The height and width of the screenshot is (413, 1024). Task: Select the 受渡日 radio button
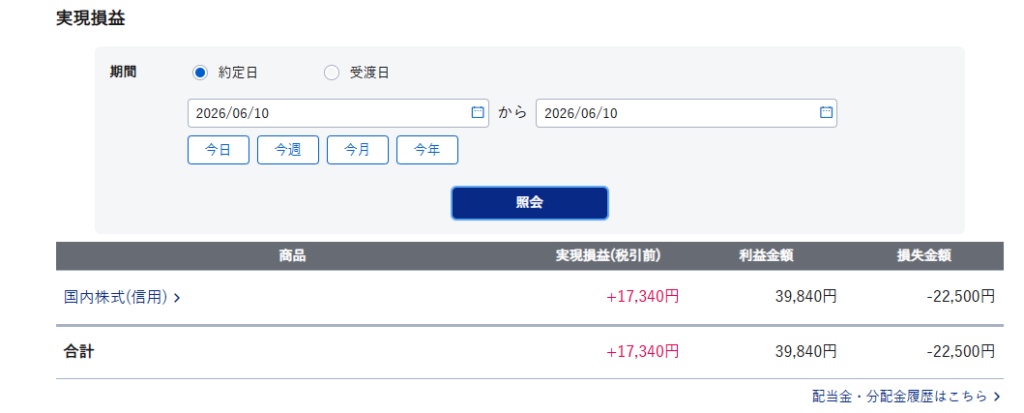pos(332,73)
